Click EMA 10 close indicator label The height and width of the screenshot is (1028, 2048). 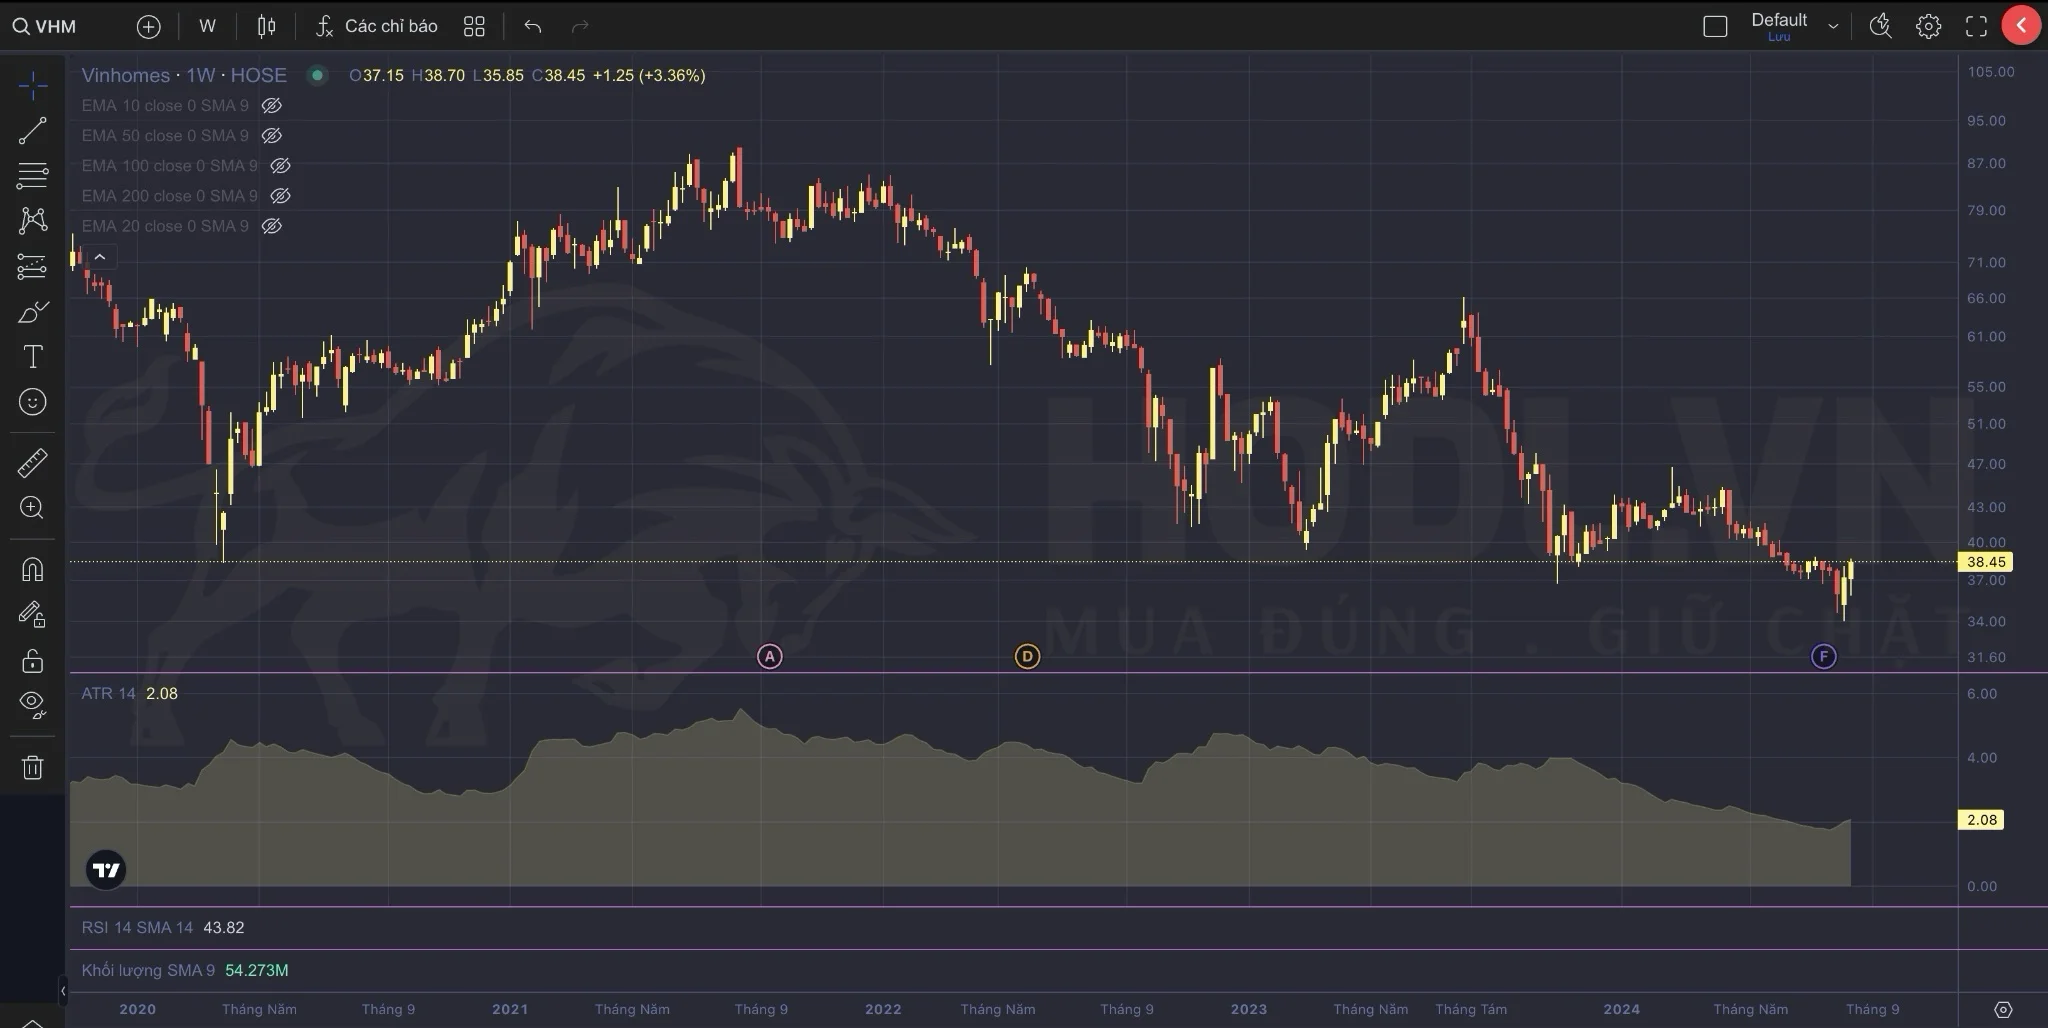(165, 105)
